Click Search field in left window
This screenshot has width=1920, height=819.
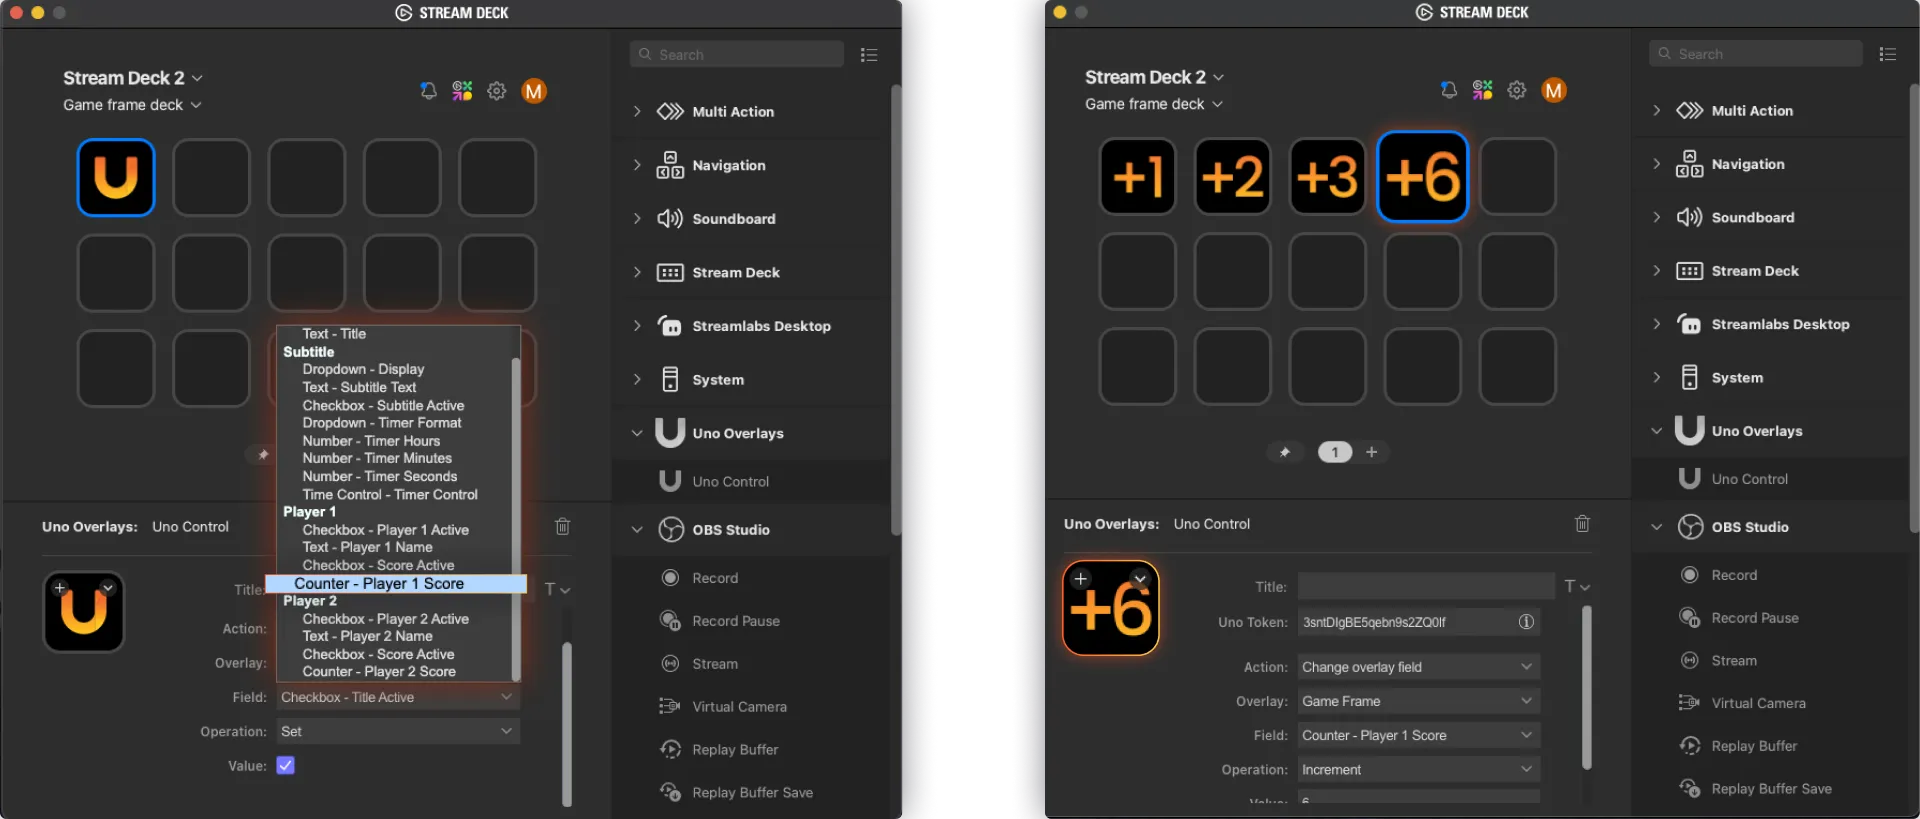pos(737,55)
